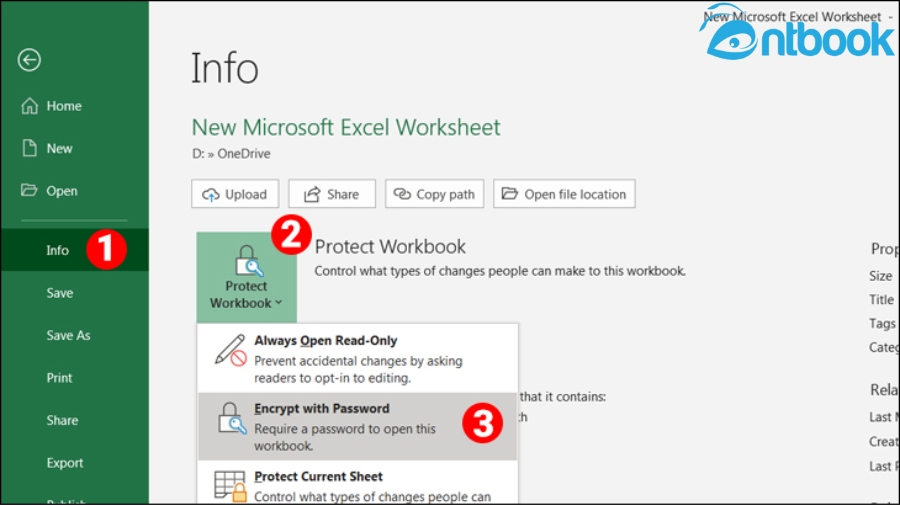The image size is (900, 506).
Task: Click the Open file location button
Action: [x=564, y=194]
